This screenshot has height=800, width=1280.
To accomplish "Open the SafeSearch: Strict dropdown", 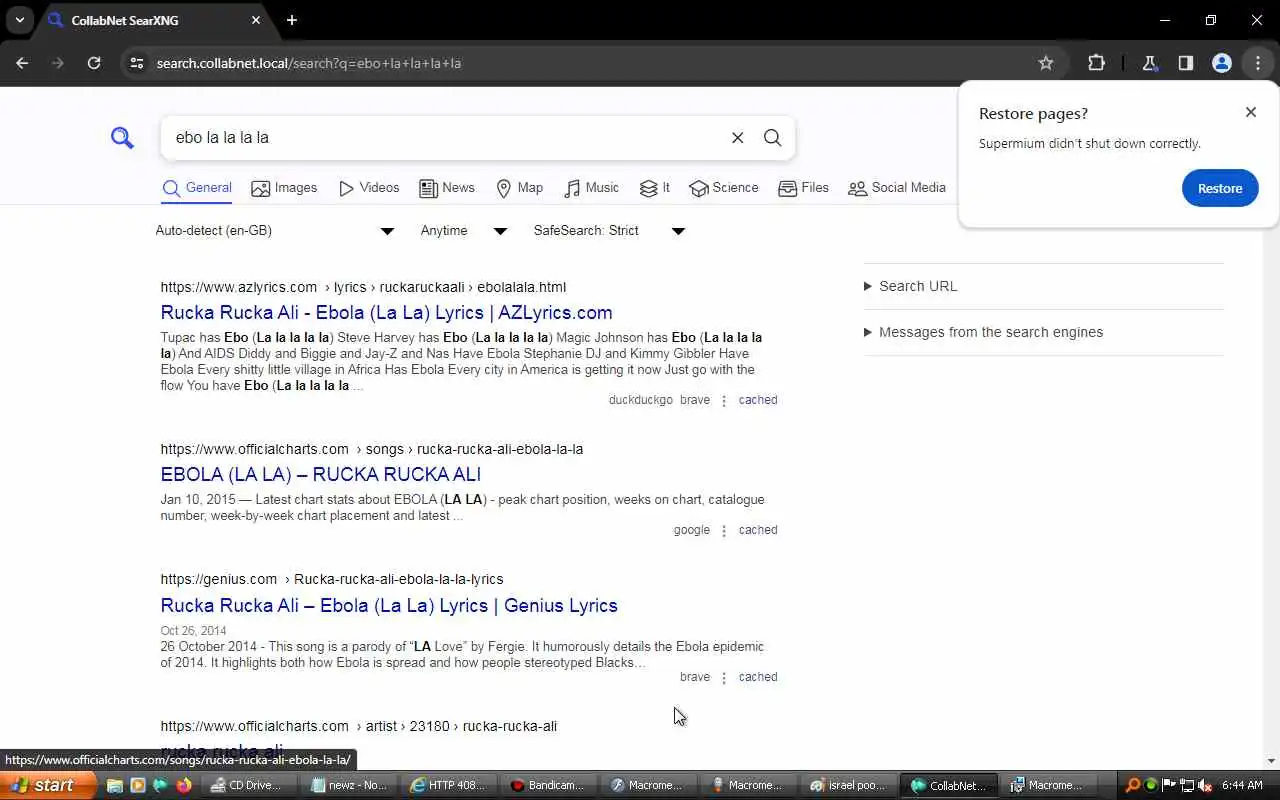I will coord(609,231).
